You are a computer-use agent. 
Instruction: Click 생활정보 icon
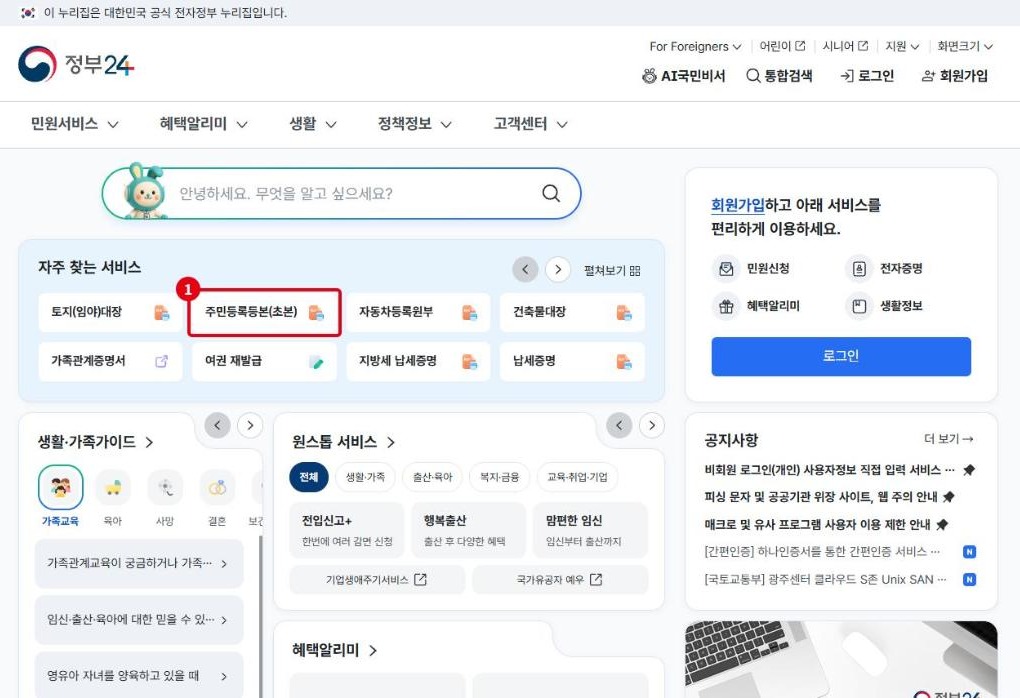coord(859,306)
